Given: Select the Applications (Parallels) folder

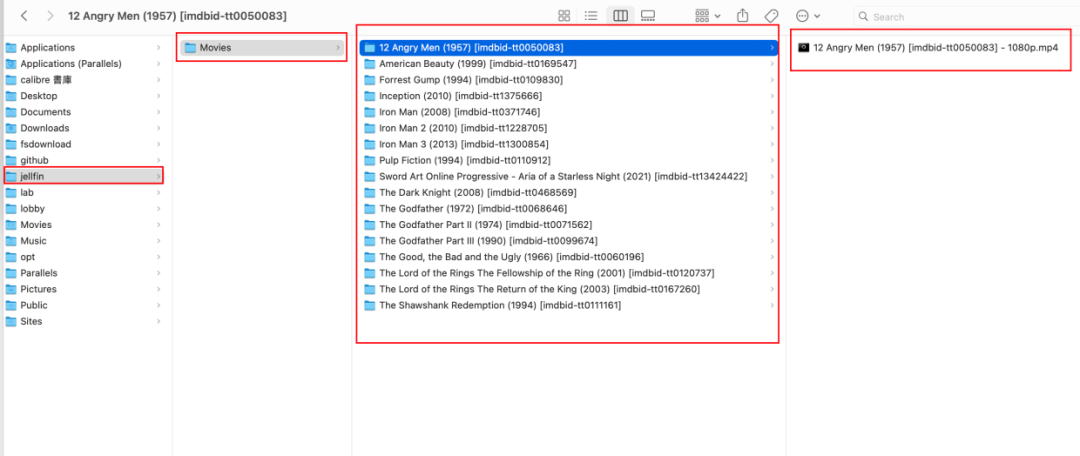Looking at the screenshot, I should [x=83, y=63].
